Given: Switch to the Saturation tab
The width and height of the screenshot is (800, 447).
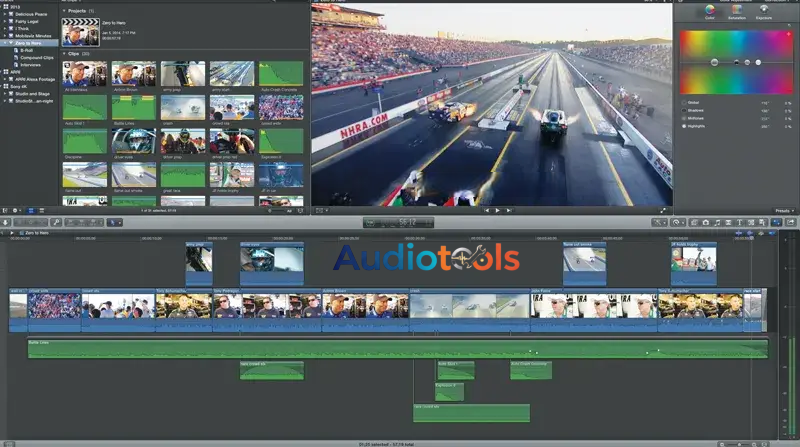Looking at the screenshot, I should 737,12.
